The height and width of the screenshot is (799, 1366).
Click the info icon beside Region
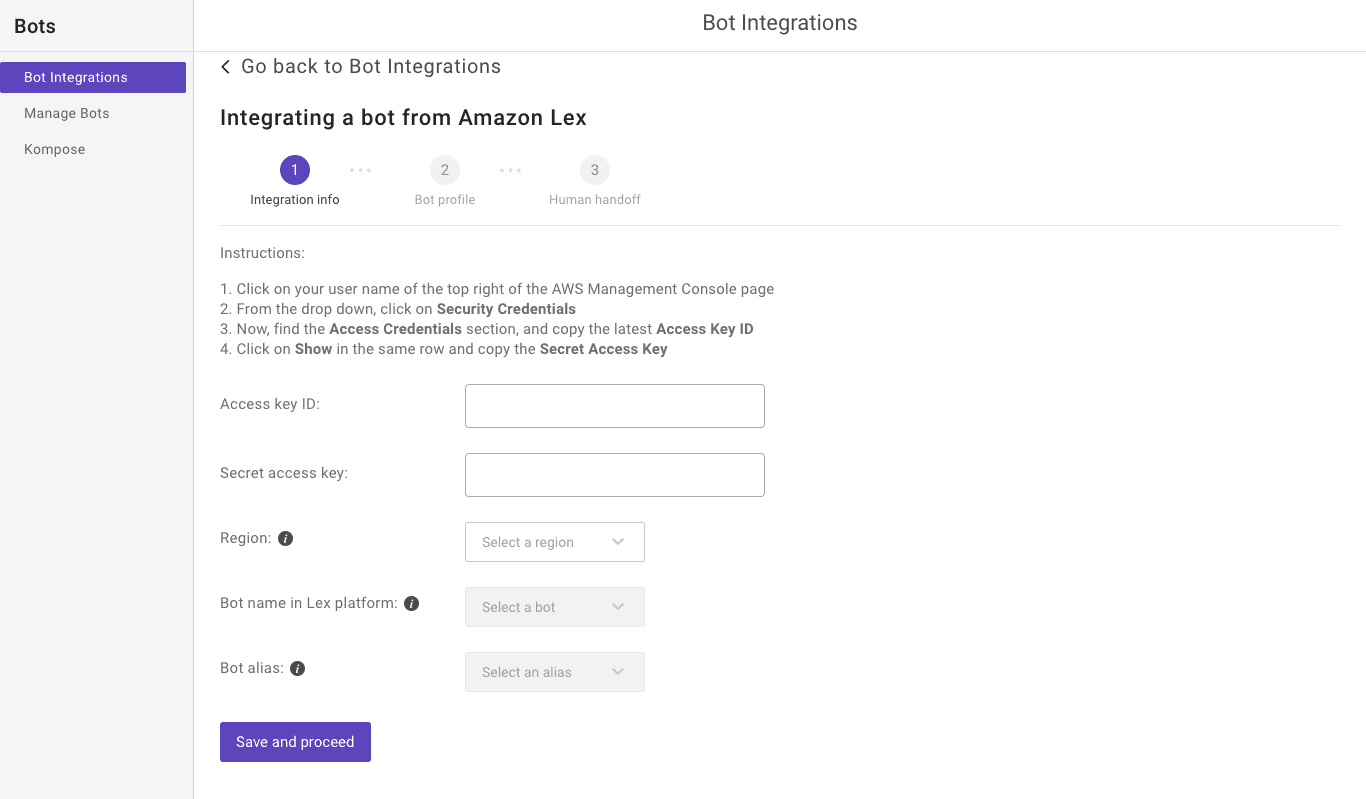coord(285,538)
